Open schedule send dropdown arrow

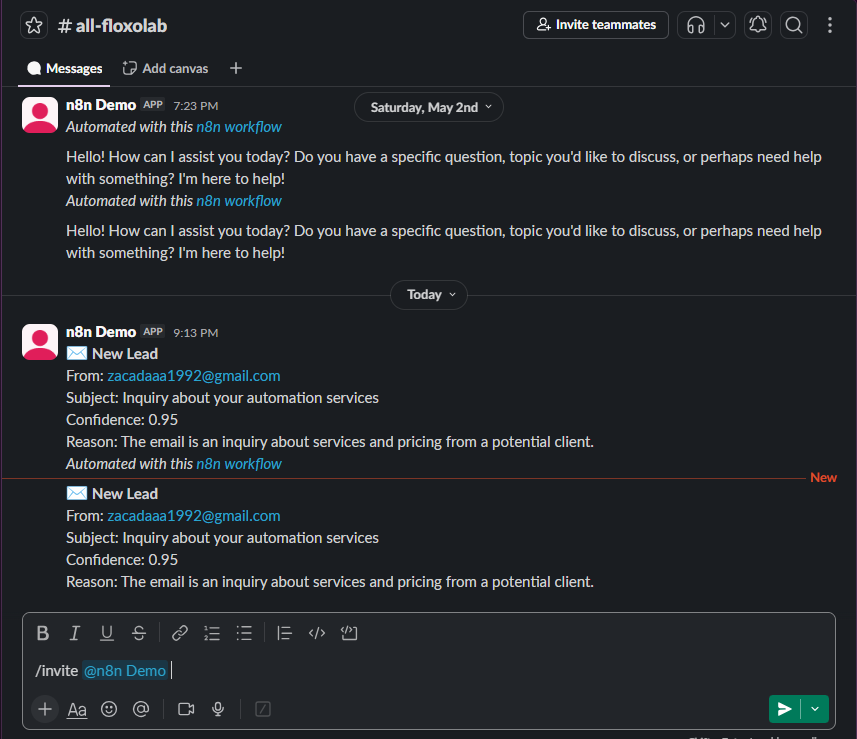[815, 709]
